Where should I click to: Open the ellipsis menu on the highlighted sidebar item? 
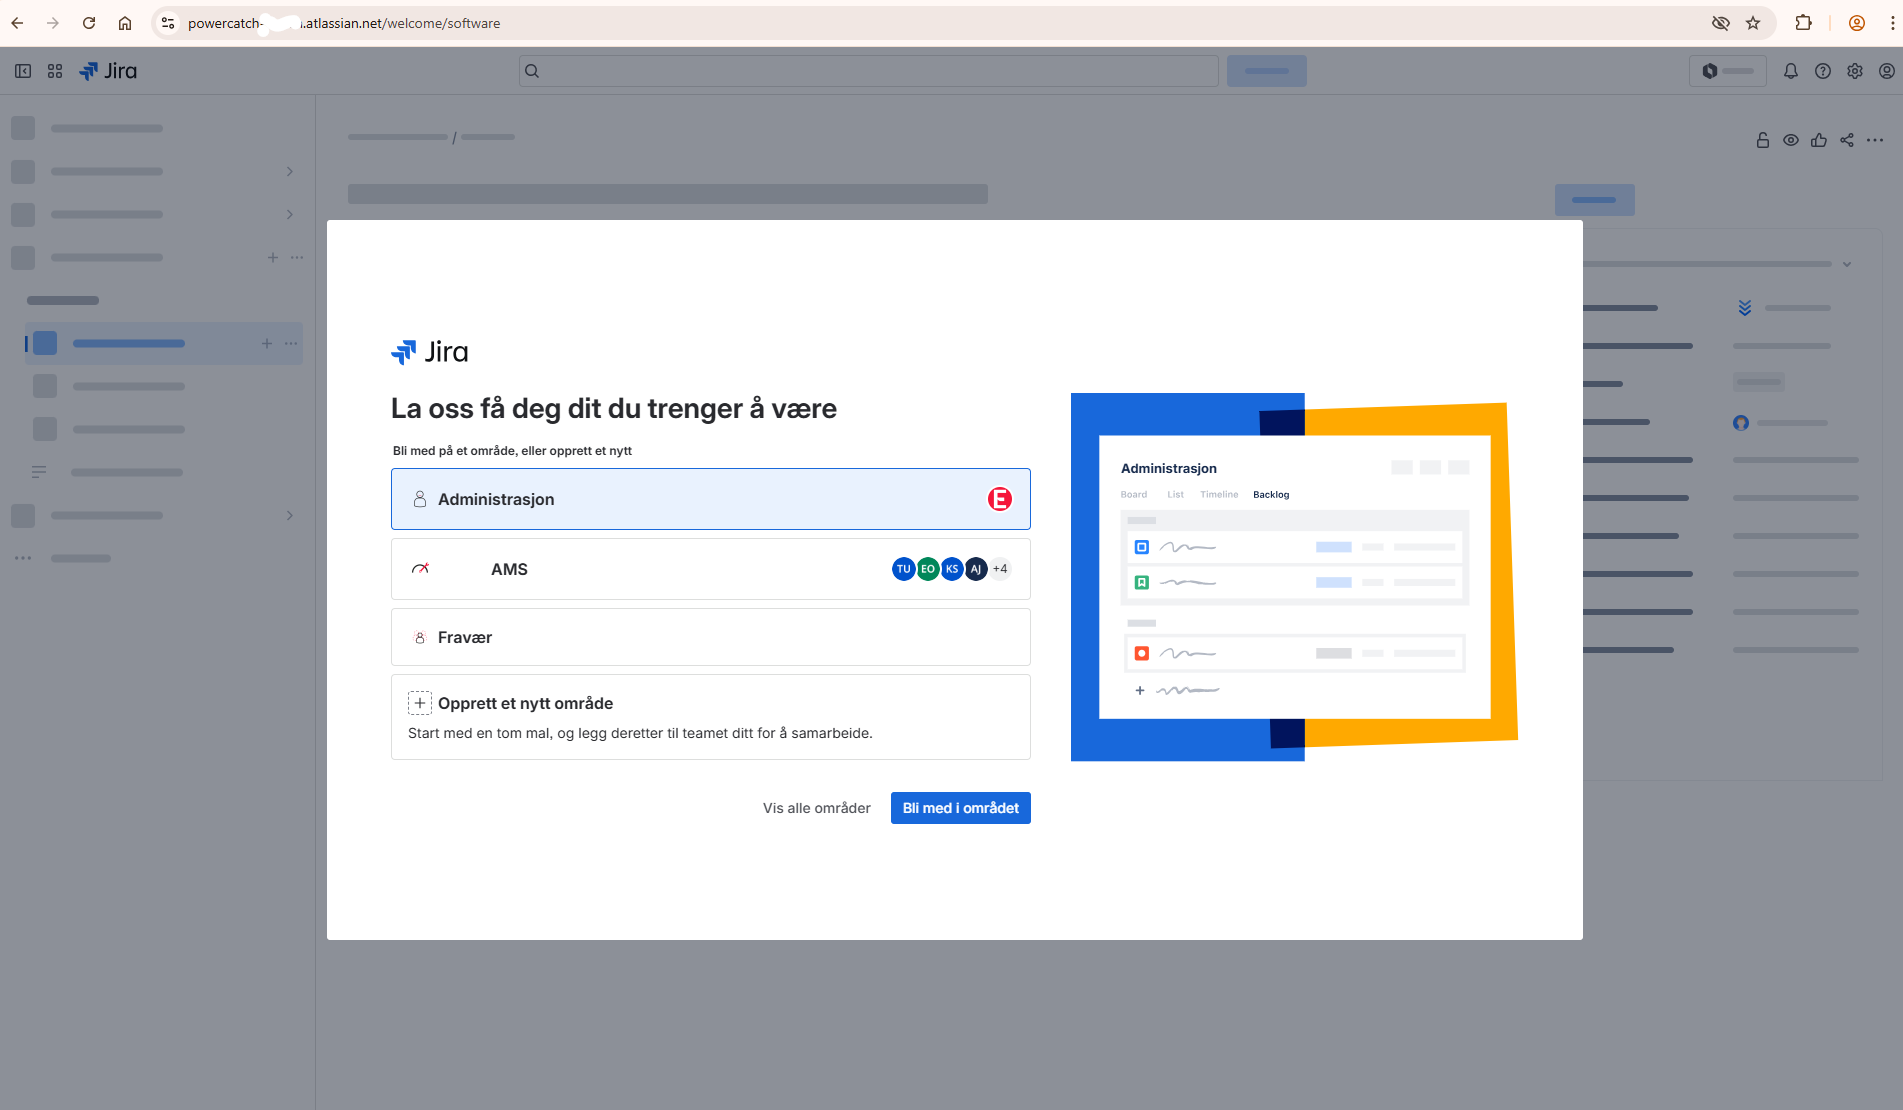(291, 343)
